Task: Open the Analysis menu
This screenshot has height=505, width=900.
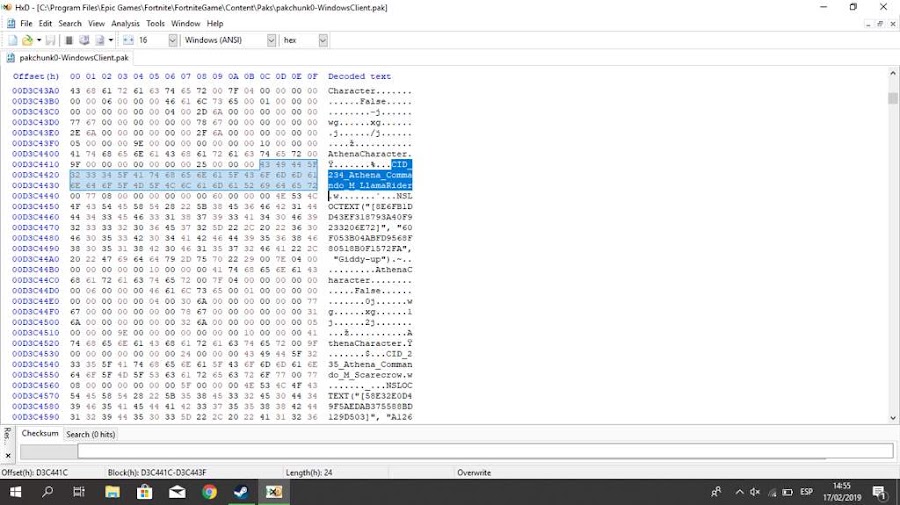Action: coord(125,24)
